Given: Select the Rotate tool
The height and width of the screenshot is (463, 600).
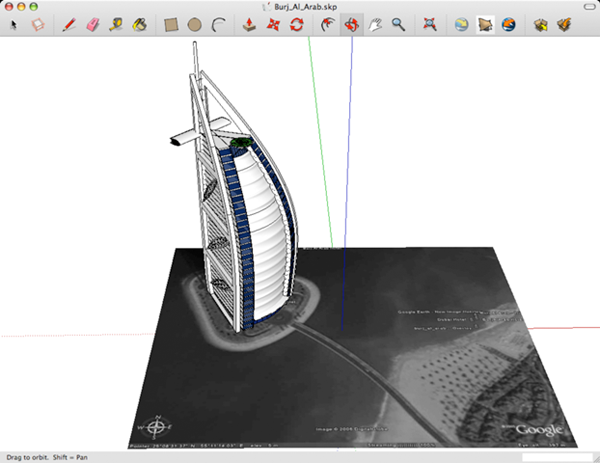Looking at the screenshot, I should click(296, 24).
